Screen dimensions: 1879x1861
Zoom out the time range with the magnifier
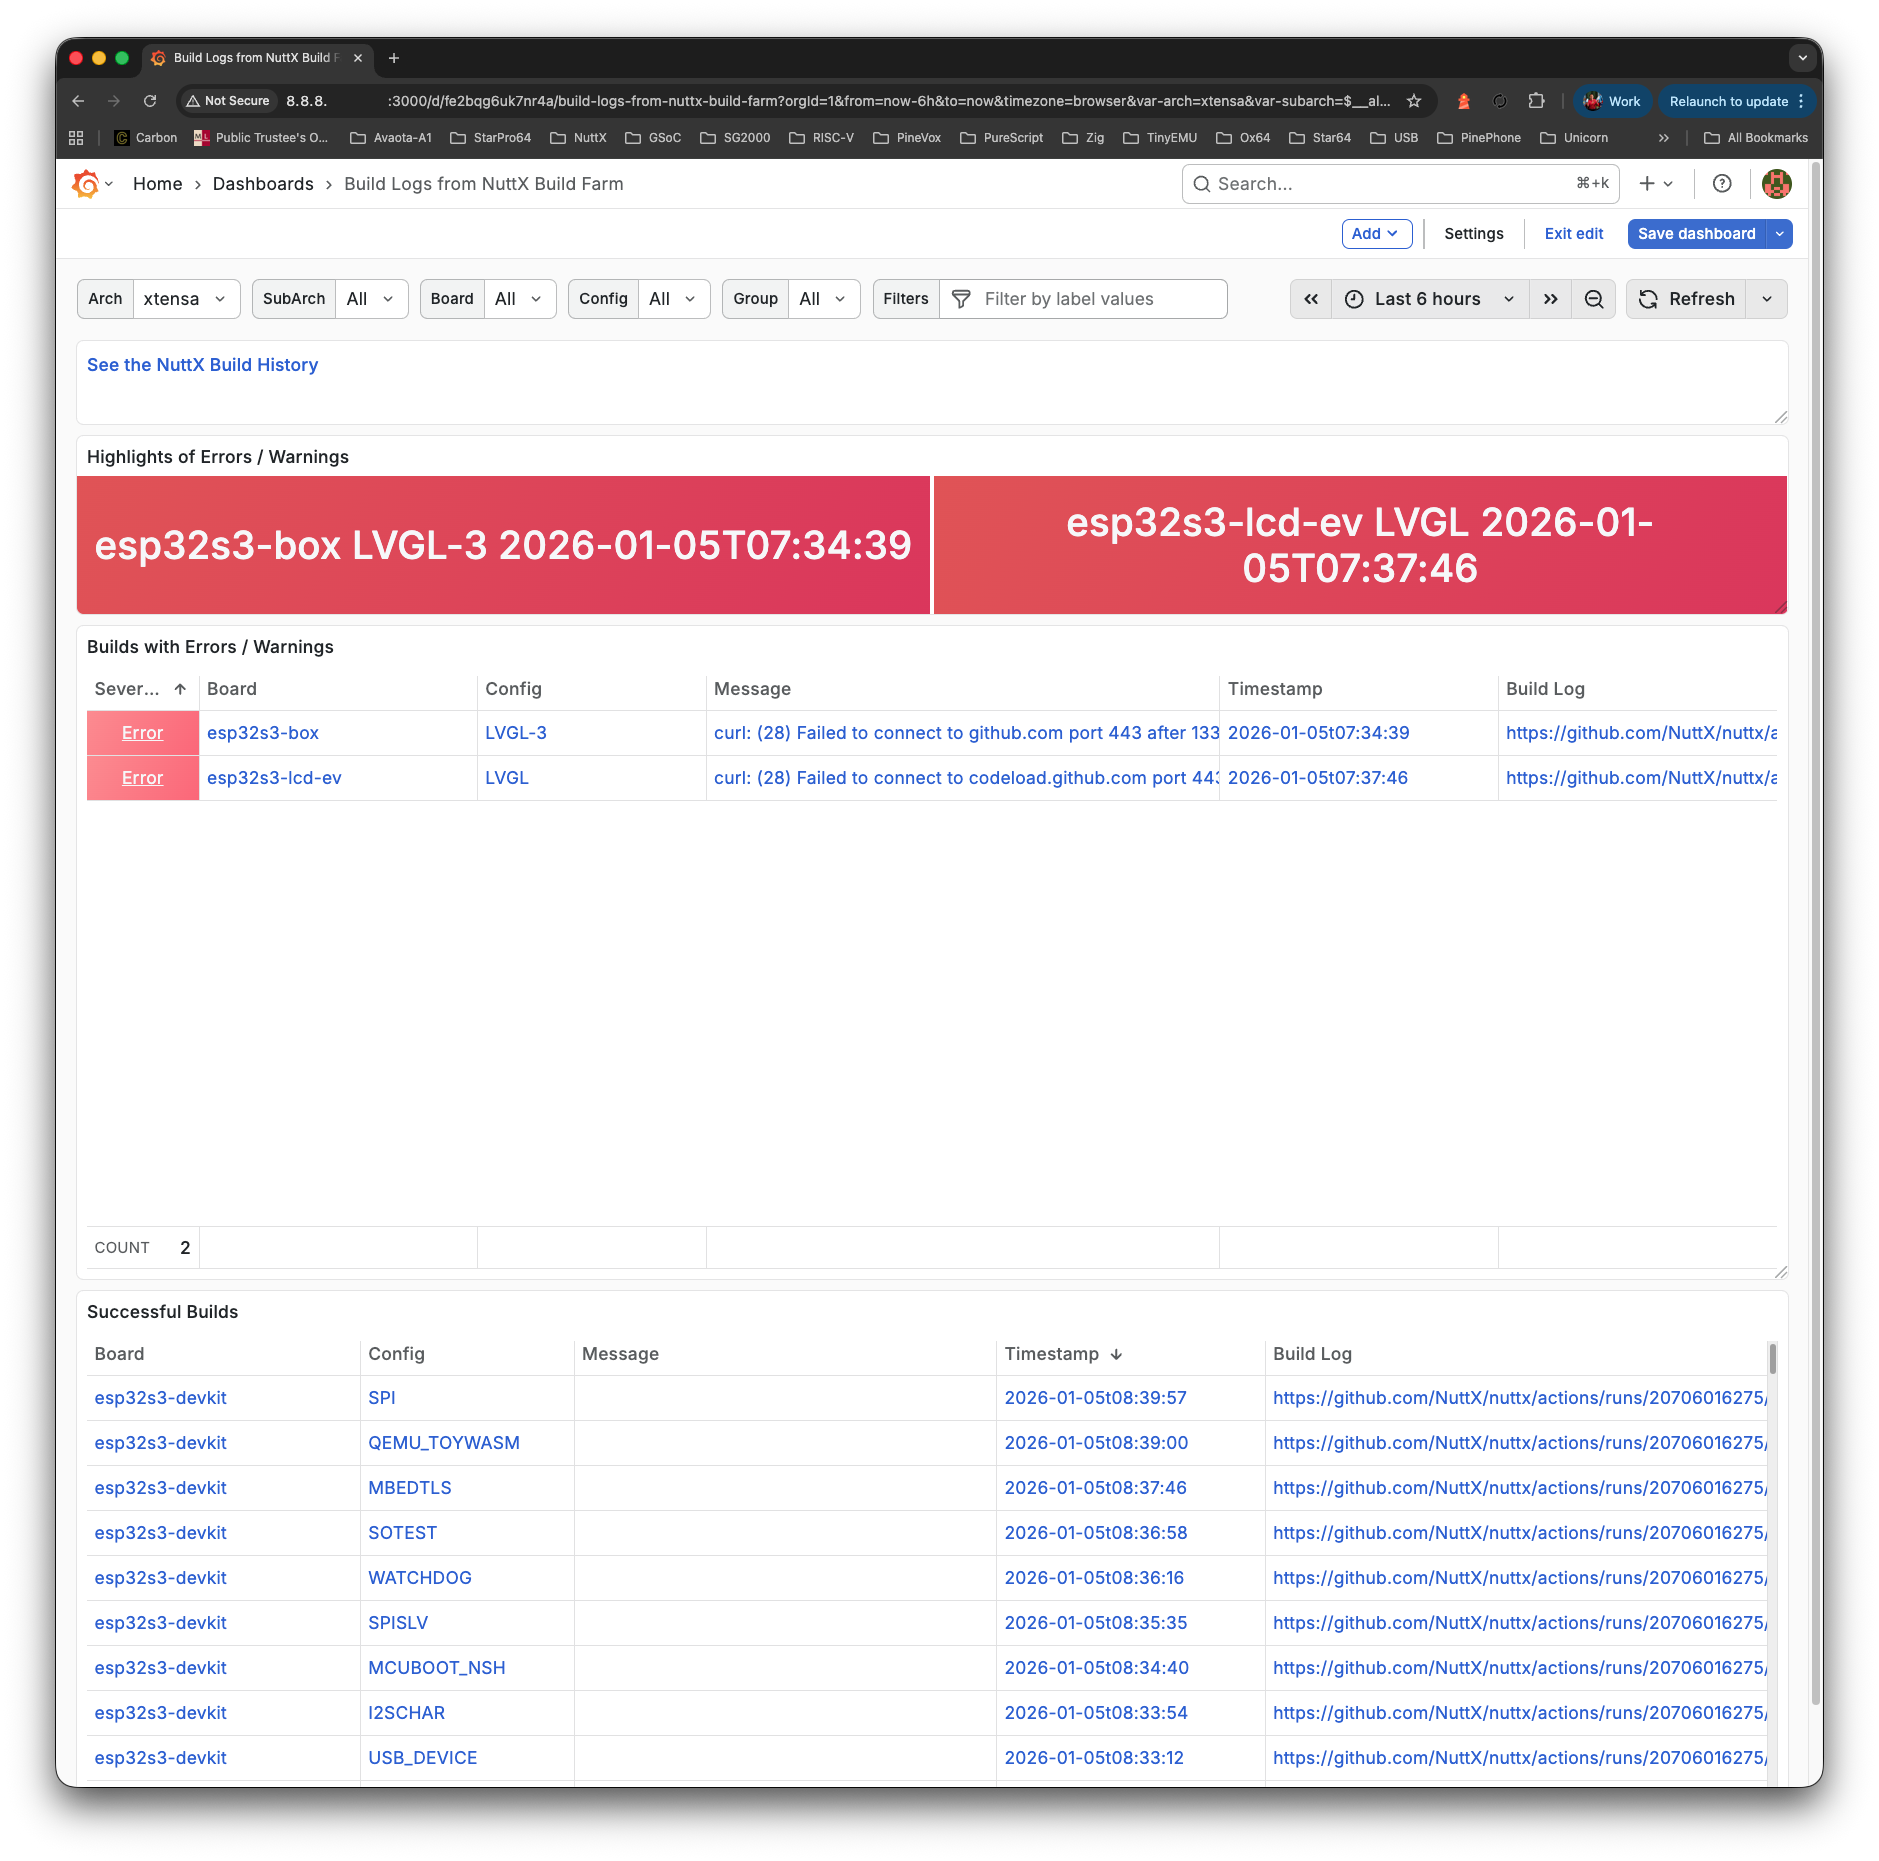click(1594, 298)
